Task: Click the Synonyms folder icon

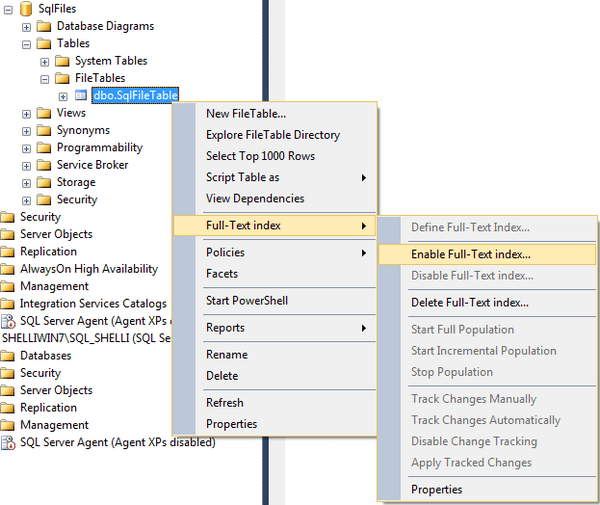Action: (44, 130)
